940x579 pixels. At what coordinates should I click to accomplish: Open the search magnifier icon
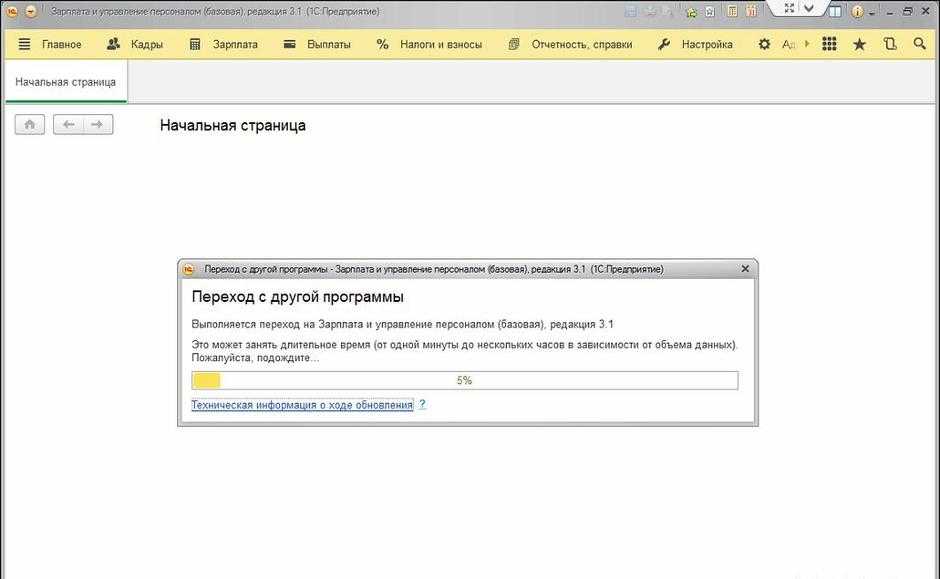920,44
